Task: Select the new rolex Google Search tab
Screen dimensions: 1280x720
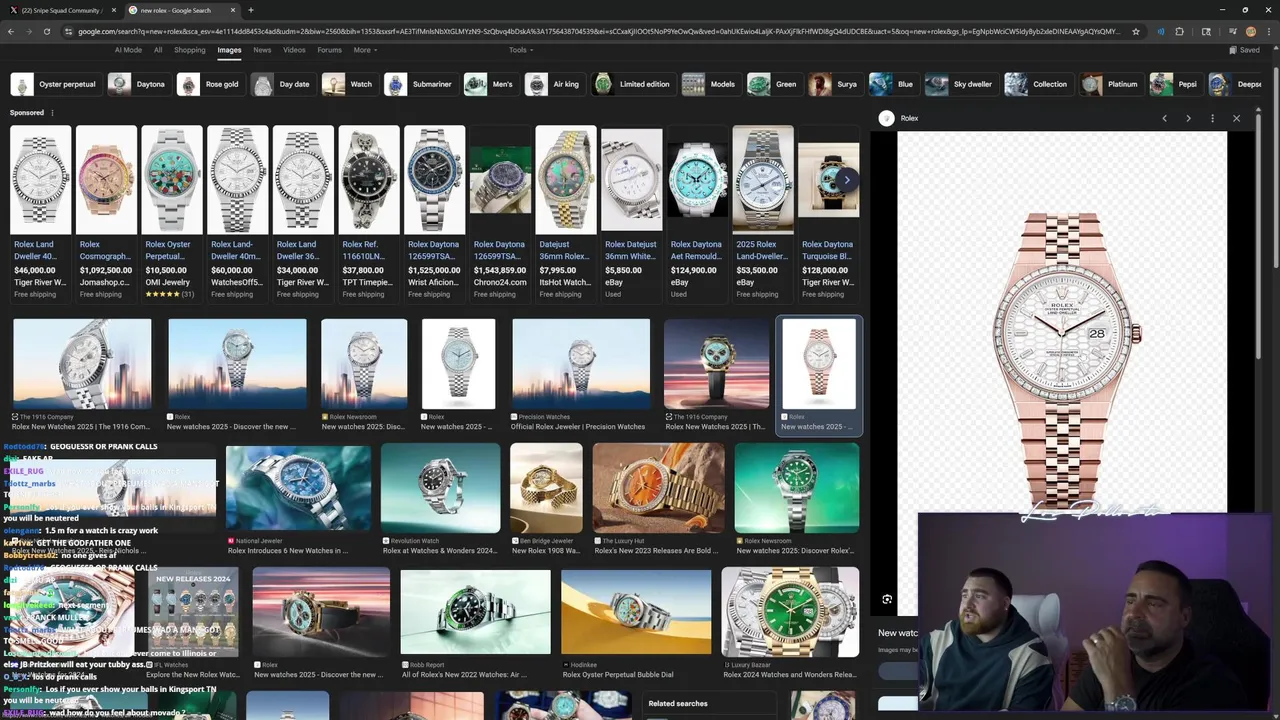Action: click(x=181, y=10)
